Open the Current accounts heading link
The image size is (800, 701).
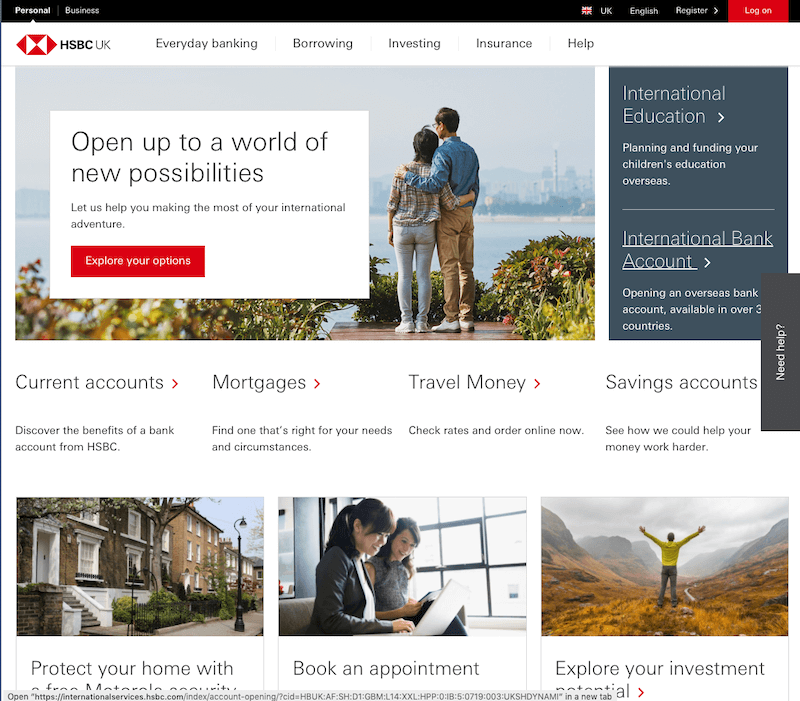89,383
